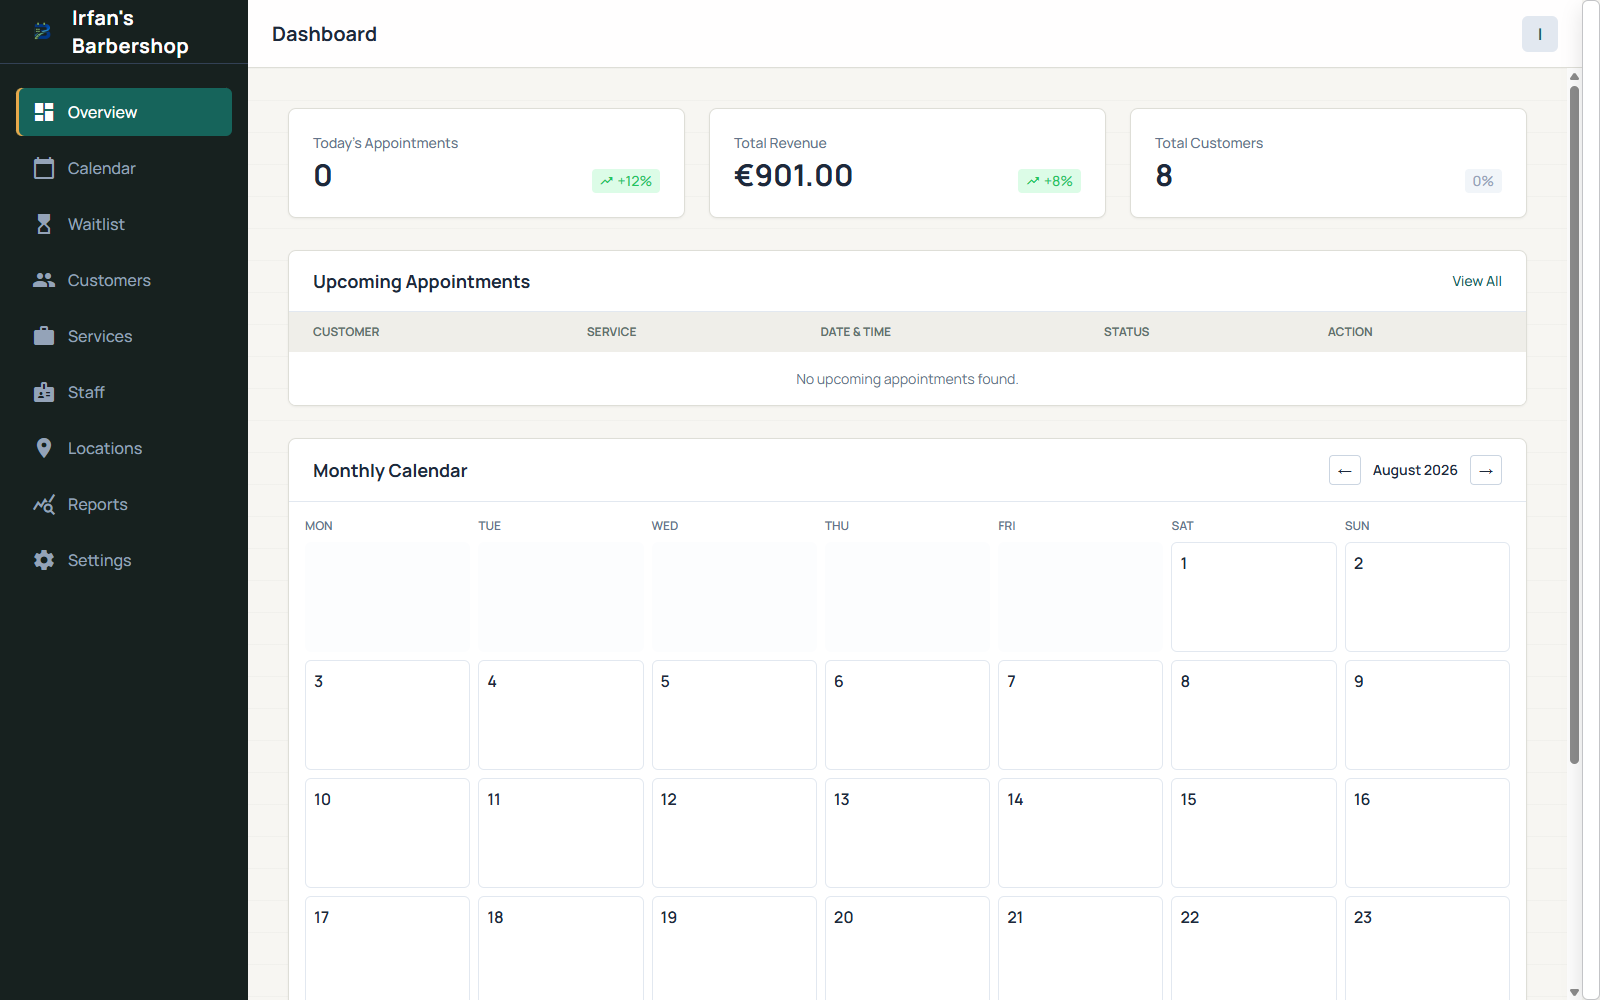Click the Upcoming Appointments heading
Screen dimensions: 1600x1000
(x=421, y=282)
